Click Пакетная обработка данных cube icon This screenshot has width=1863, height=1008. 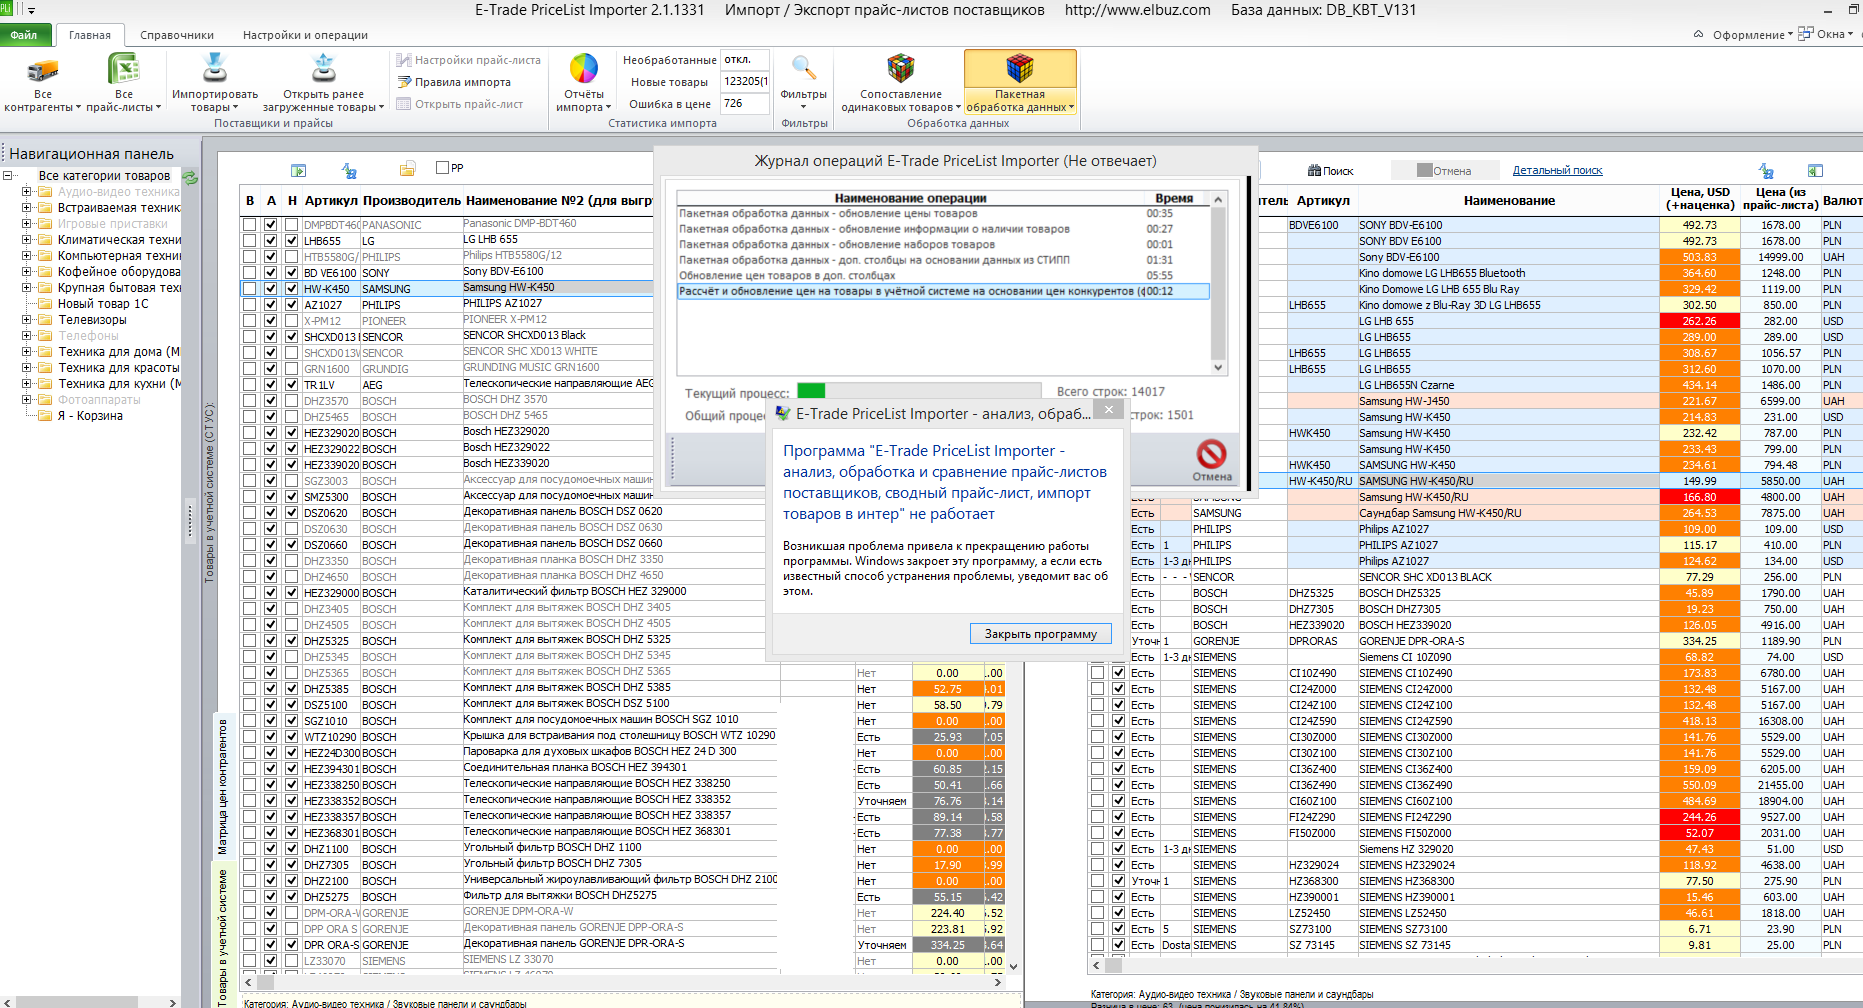click(x=1020, y=68)
